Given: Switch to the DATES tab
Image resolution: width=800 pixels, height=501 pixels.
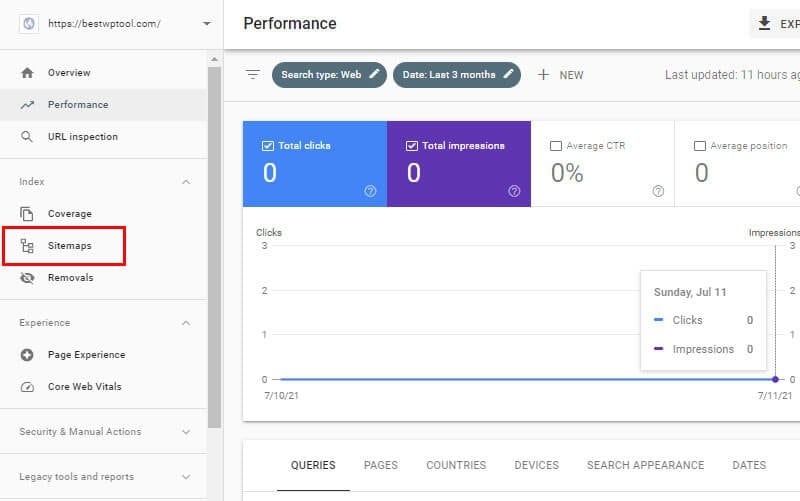Looking at the screenshot, I should click(749, 466).
